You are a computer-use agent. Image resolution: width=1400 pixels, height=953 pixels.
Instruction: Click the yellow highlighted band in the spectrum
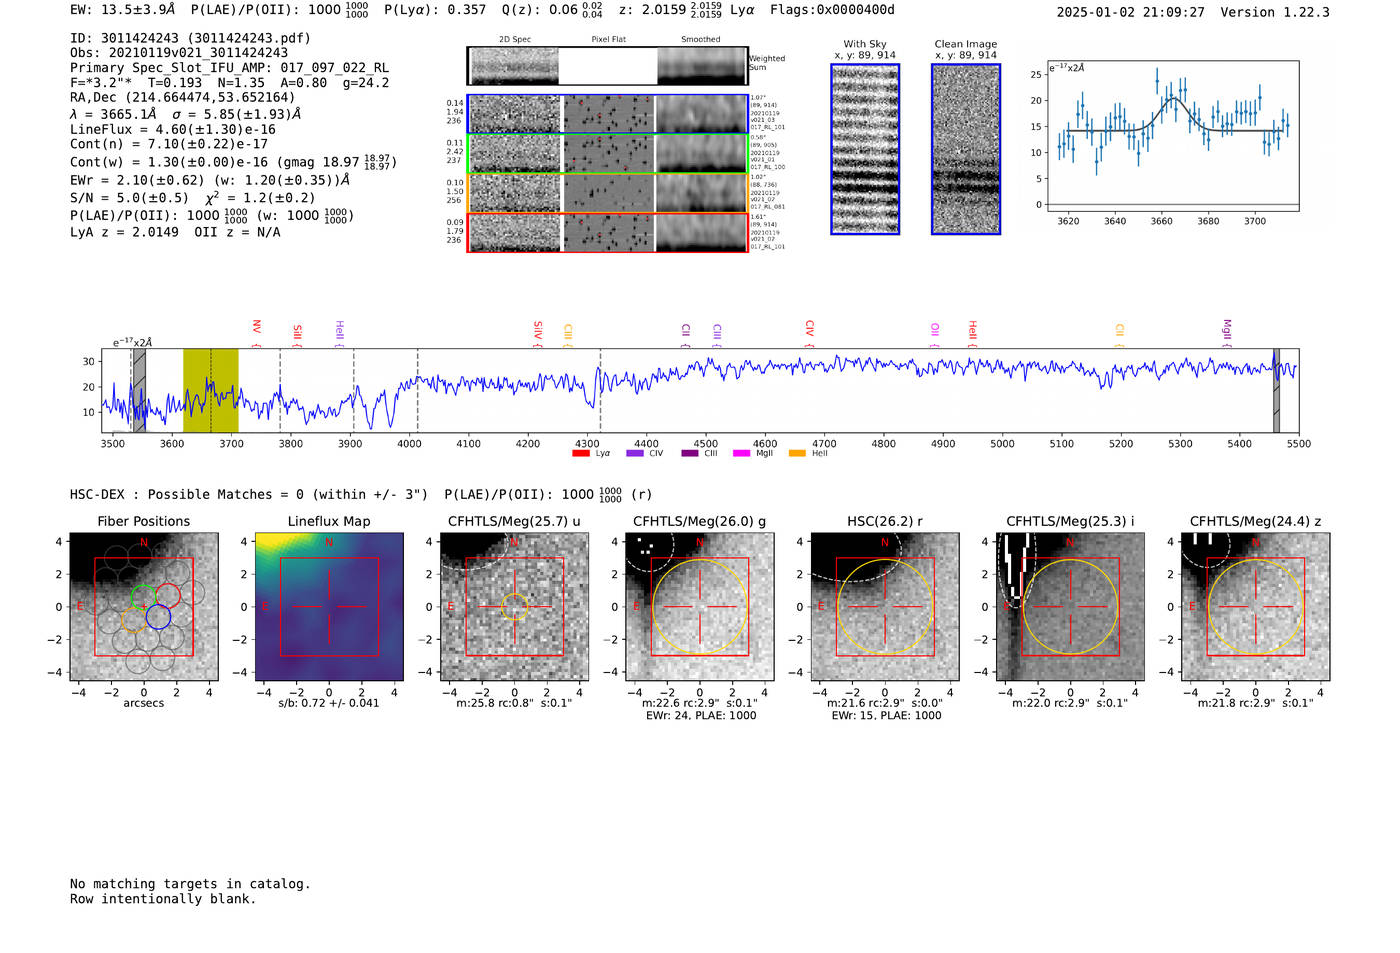210,390
